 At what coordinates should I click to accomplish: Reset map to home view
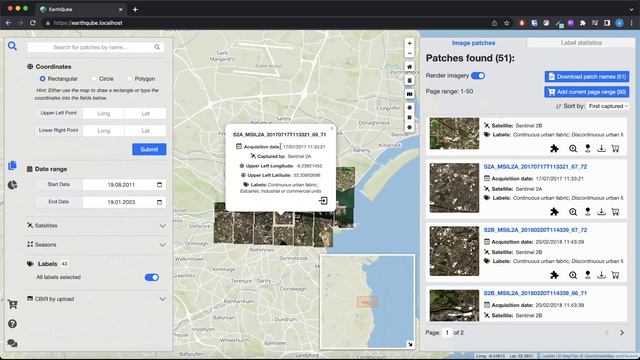coord(409,67)
